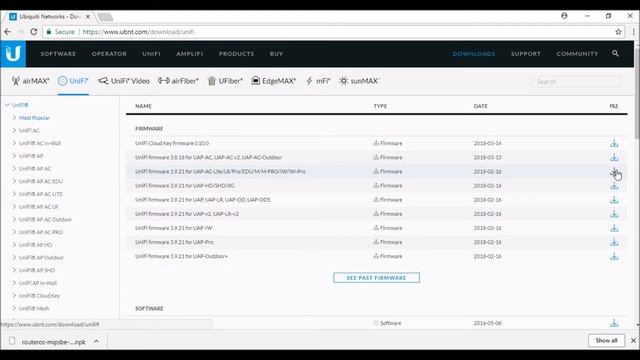This screenshot has height=360, width=640.
Task: Click the browser address bar URL
Action: [x=138, y=32]
